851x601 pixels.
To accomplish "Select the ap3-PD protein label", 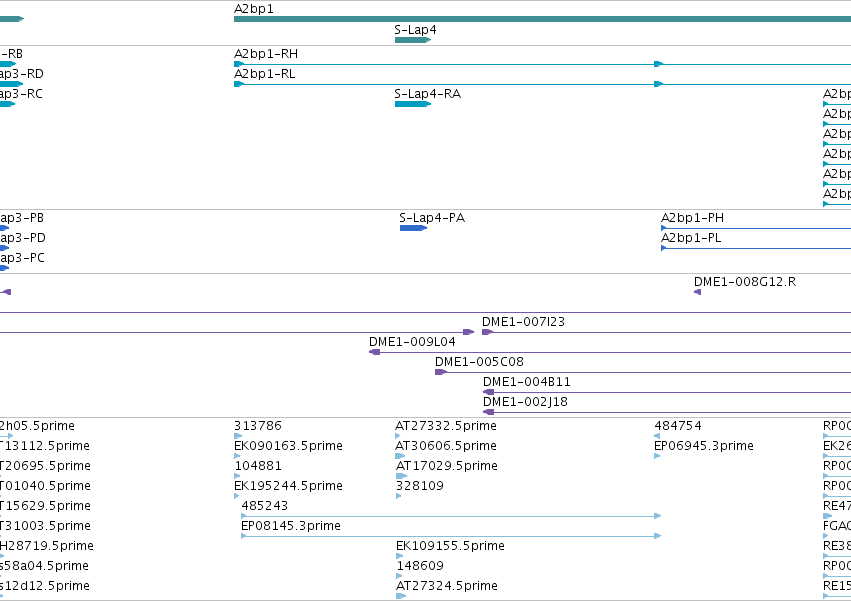I will [x=23, y=238].
